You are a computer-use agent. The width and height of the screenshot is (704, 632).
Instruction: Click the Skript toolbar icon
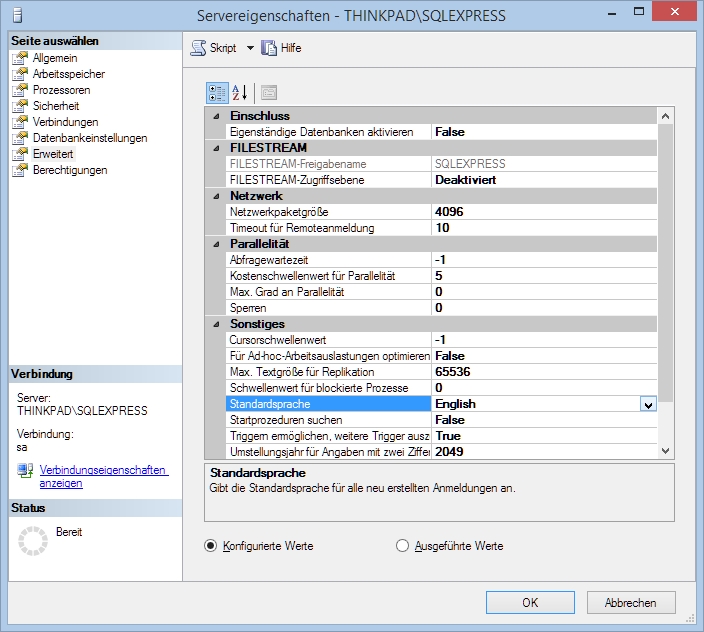199,48
